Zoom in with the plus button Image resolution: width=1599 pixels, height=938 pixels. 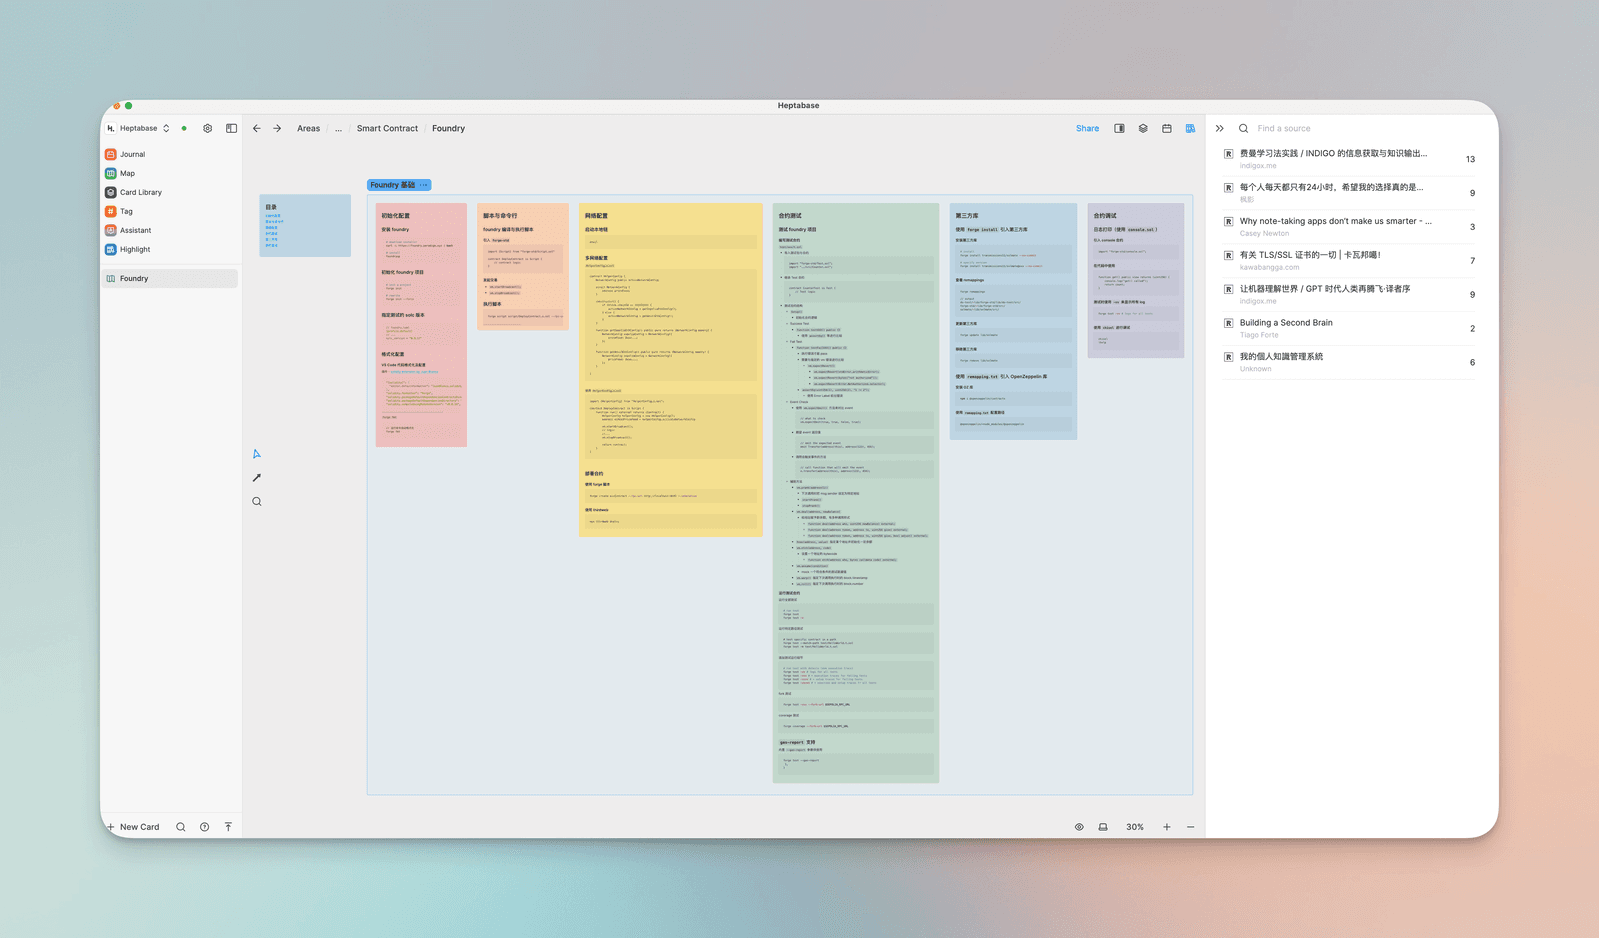tap(1166, 827)
